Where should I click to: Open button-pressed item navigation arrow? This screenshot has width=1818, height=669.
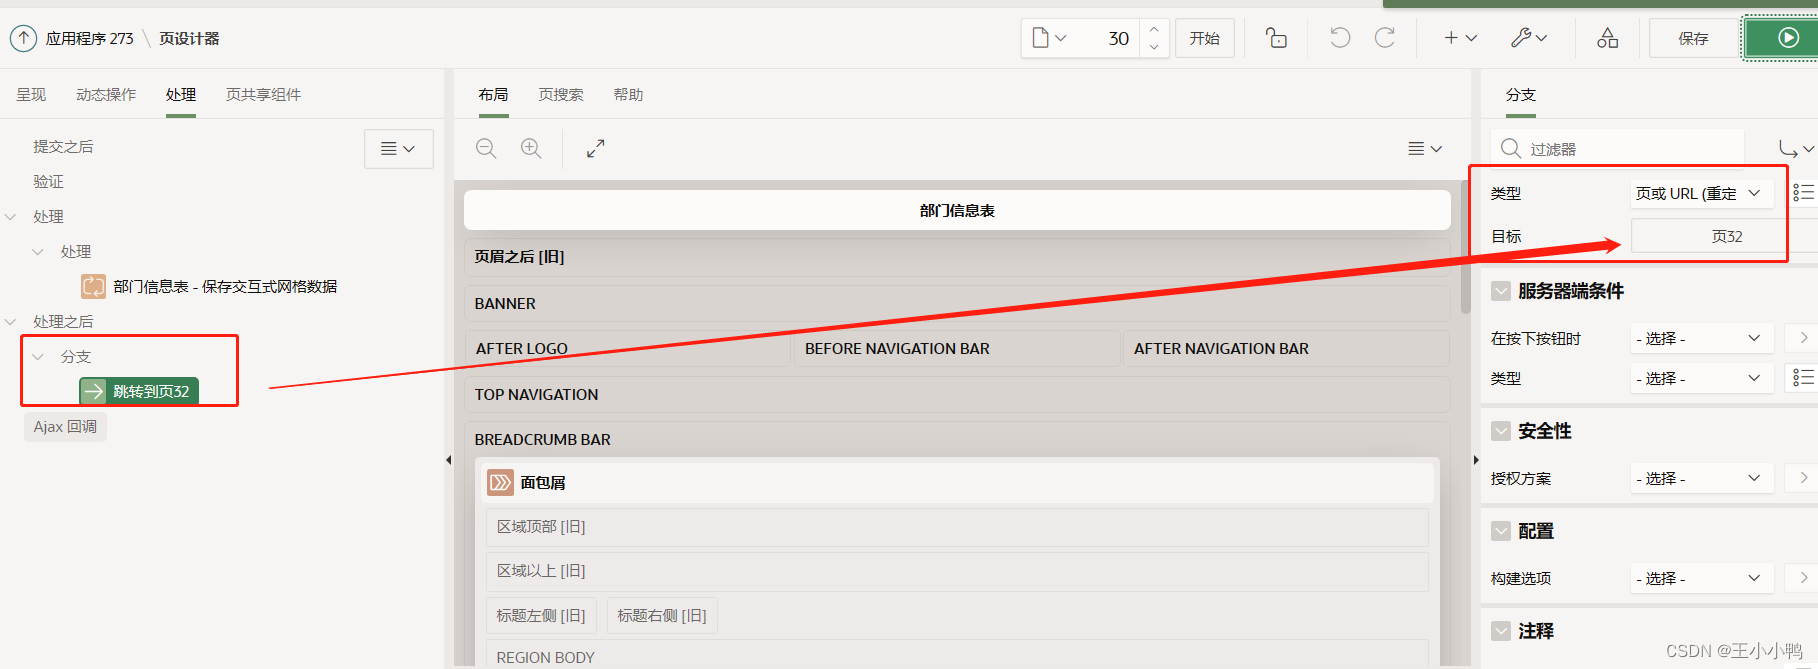[x=1803, y=338]
